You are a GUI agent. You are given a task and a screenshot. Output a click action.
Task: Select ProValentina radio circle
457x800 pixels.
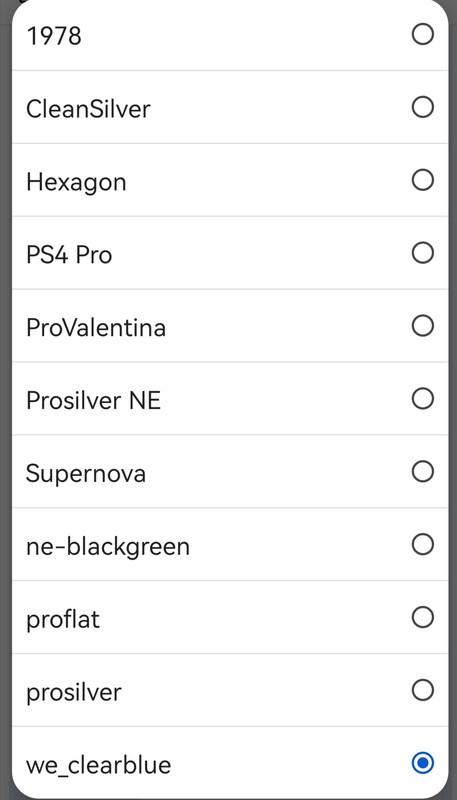pyautogui.click(x=422, y=326)
